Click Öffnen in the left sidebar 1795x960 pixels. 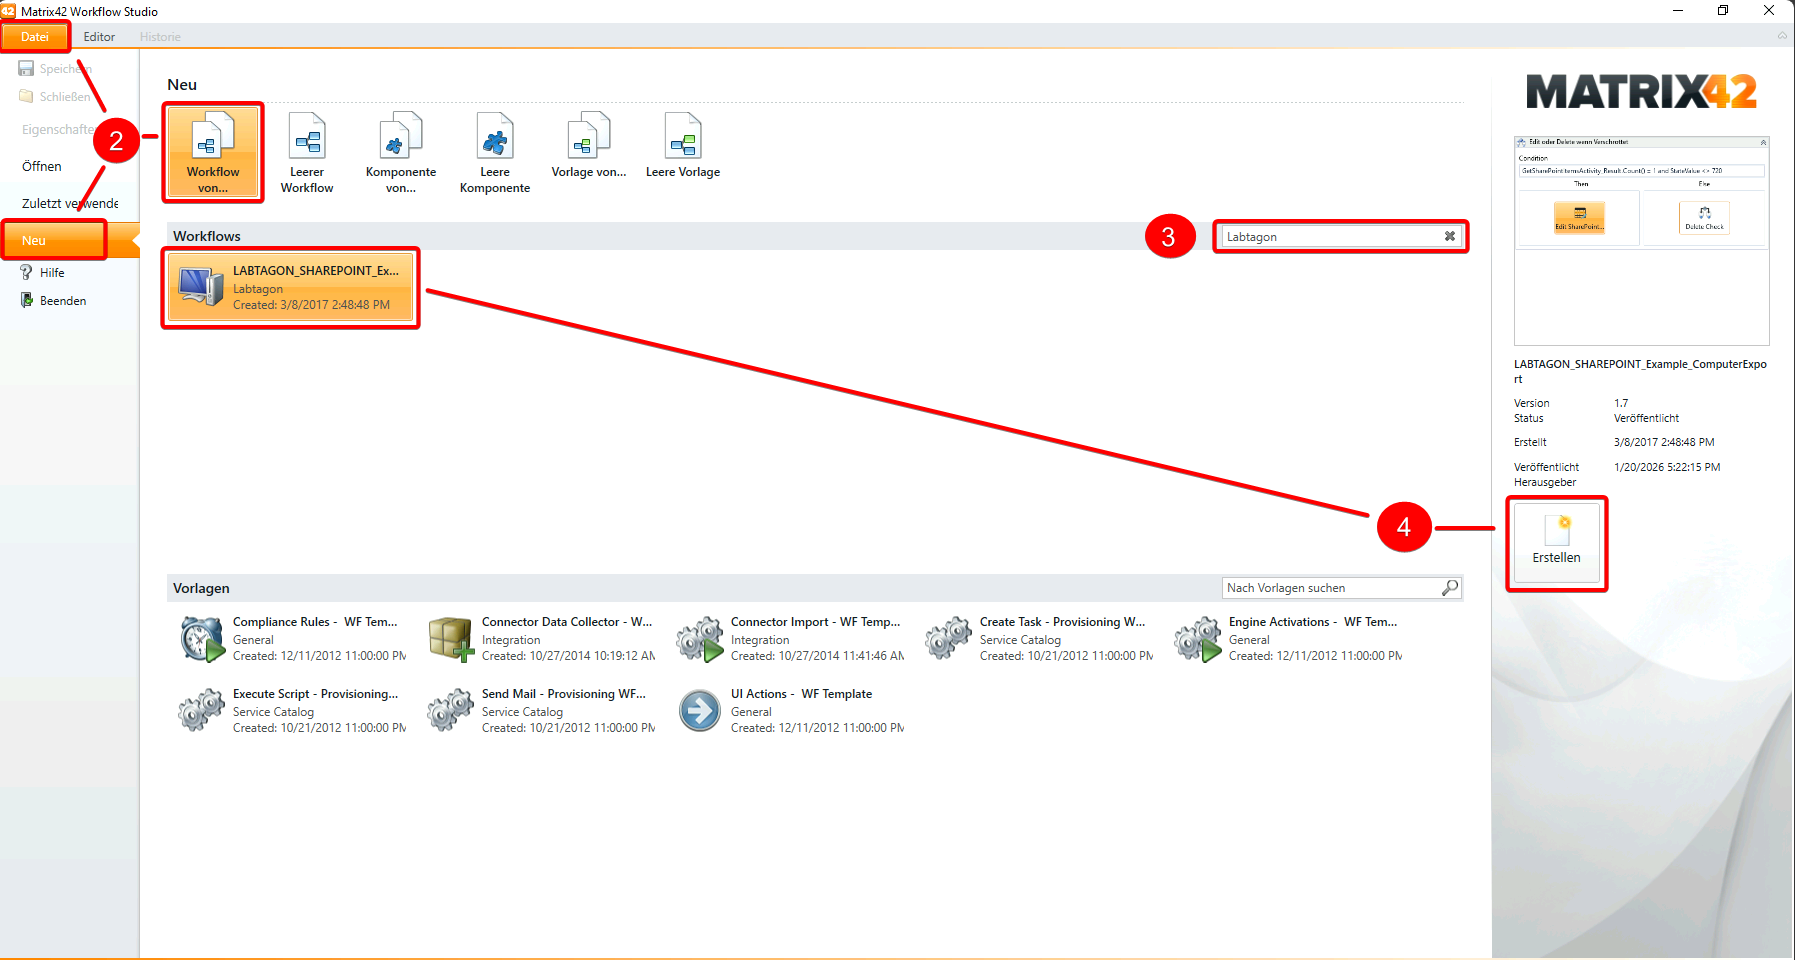point(42,166)
